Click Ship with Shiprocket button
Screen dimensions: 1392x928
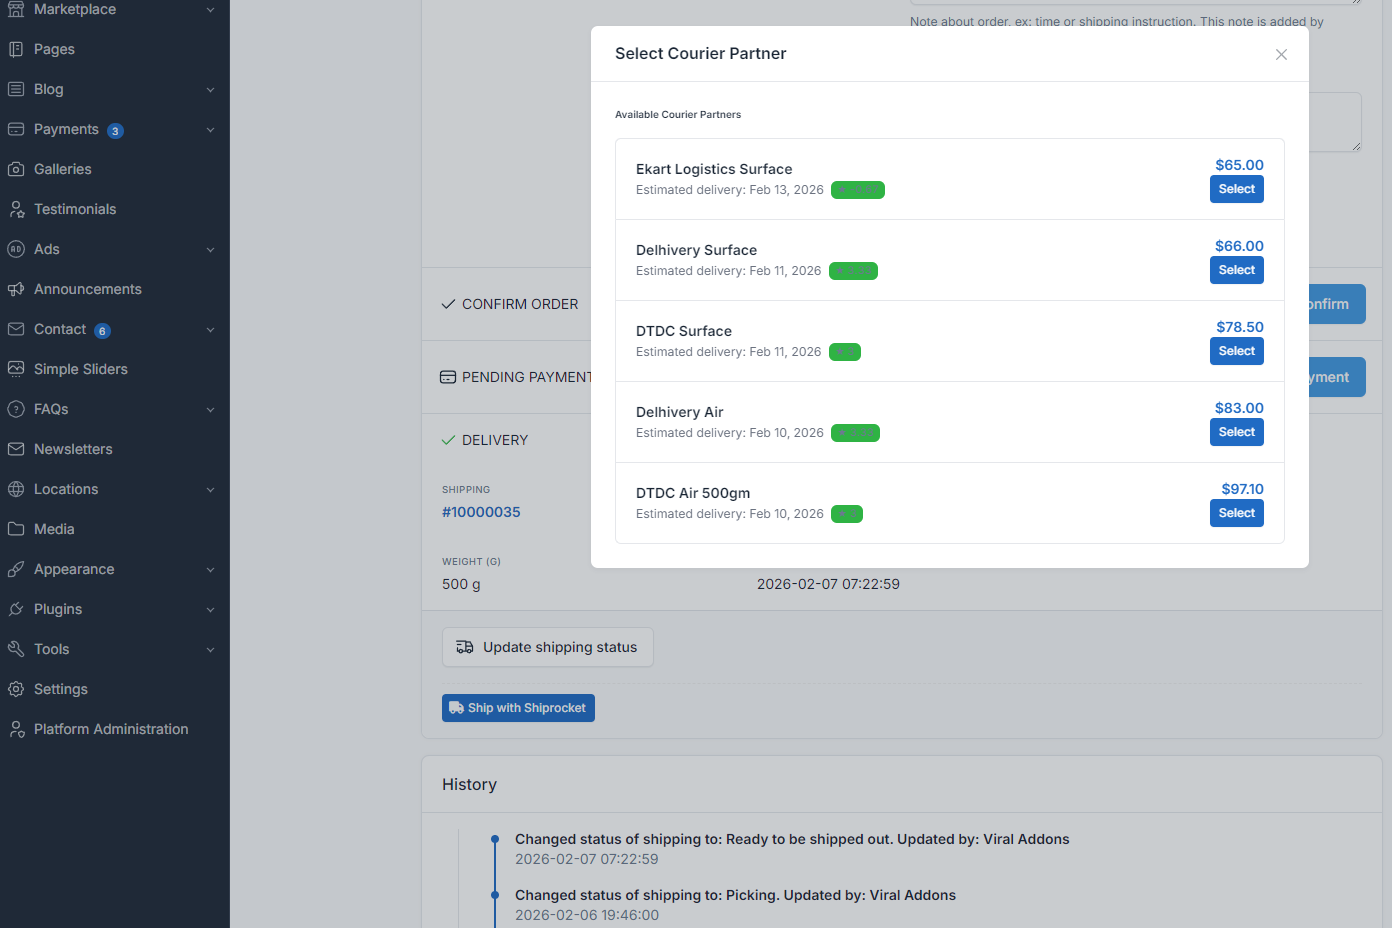(518, 708)
